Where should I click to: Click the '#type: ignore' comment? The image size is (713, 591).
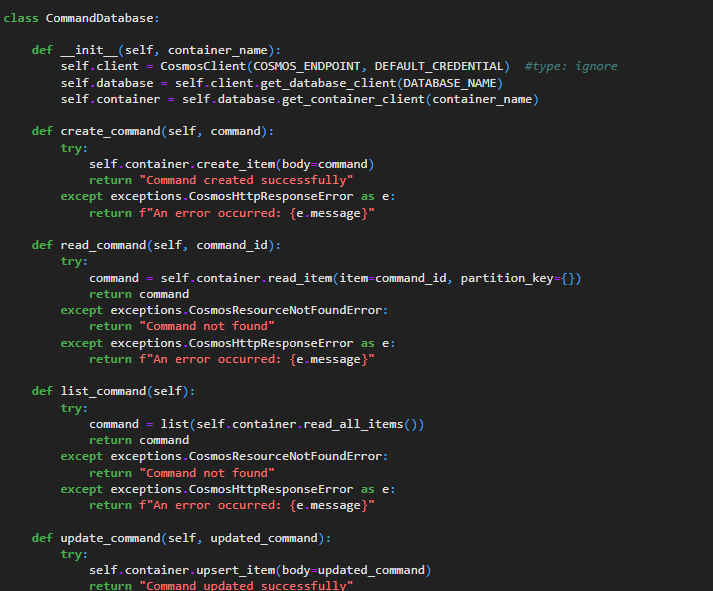click(571, 66)
